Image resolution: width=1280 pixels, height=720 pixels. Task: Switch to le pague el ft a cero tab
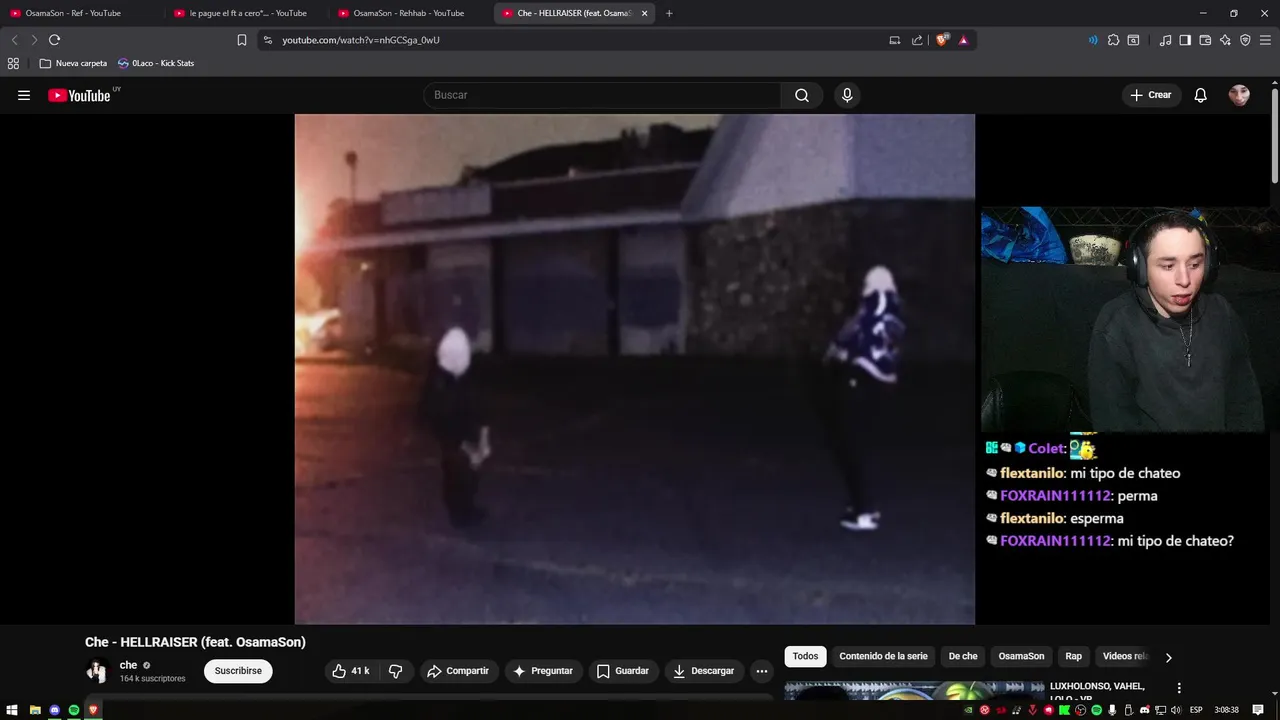click(x=247, y=13)
